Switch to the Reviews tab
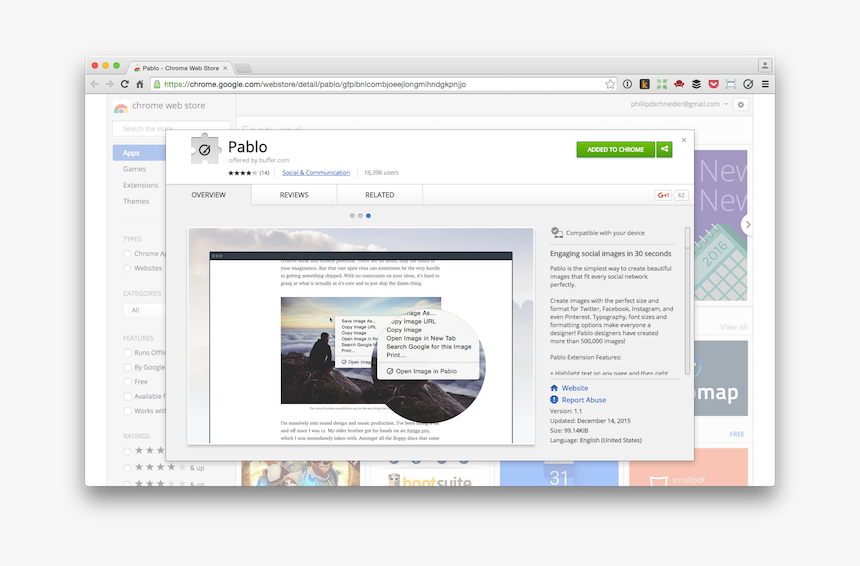The height and width of the screenshot is (566, 860). coord(294,195)
